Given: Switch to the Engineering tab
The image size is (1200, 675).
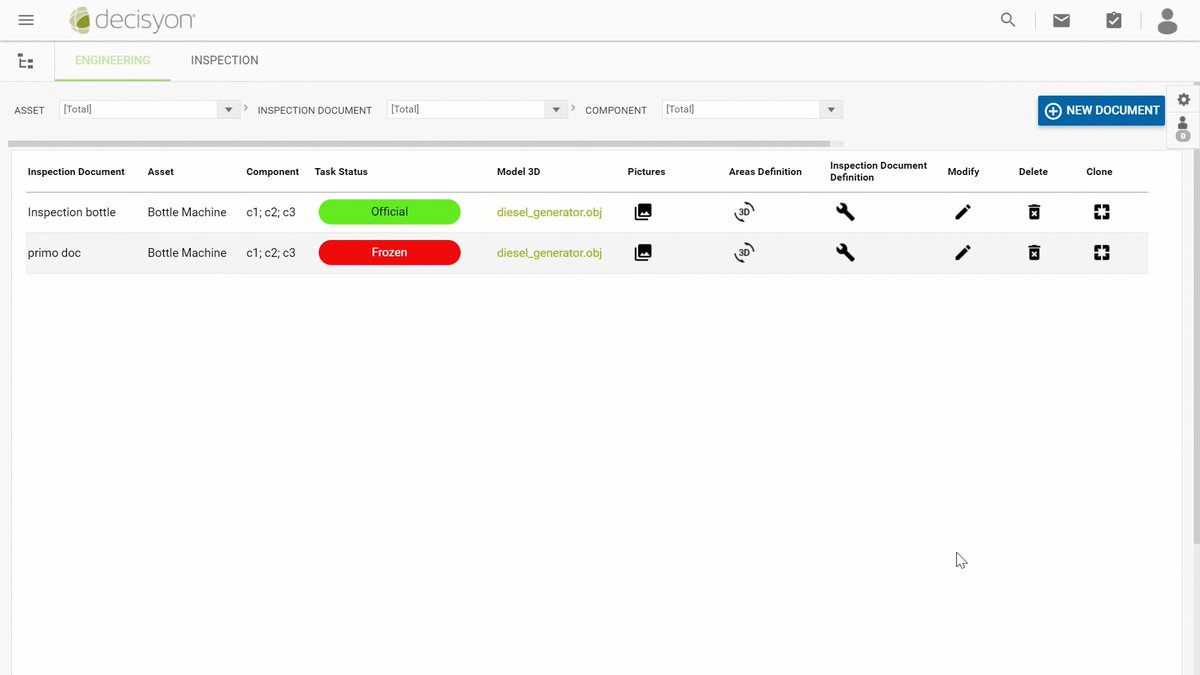Looking at the screenshot, I should pos(113,60).
